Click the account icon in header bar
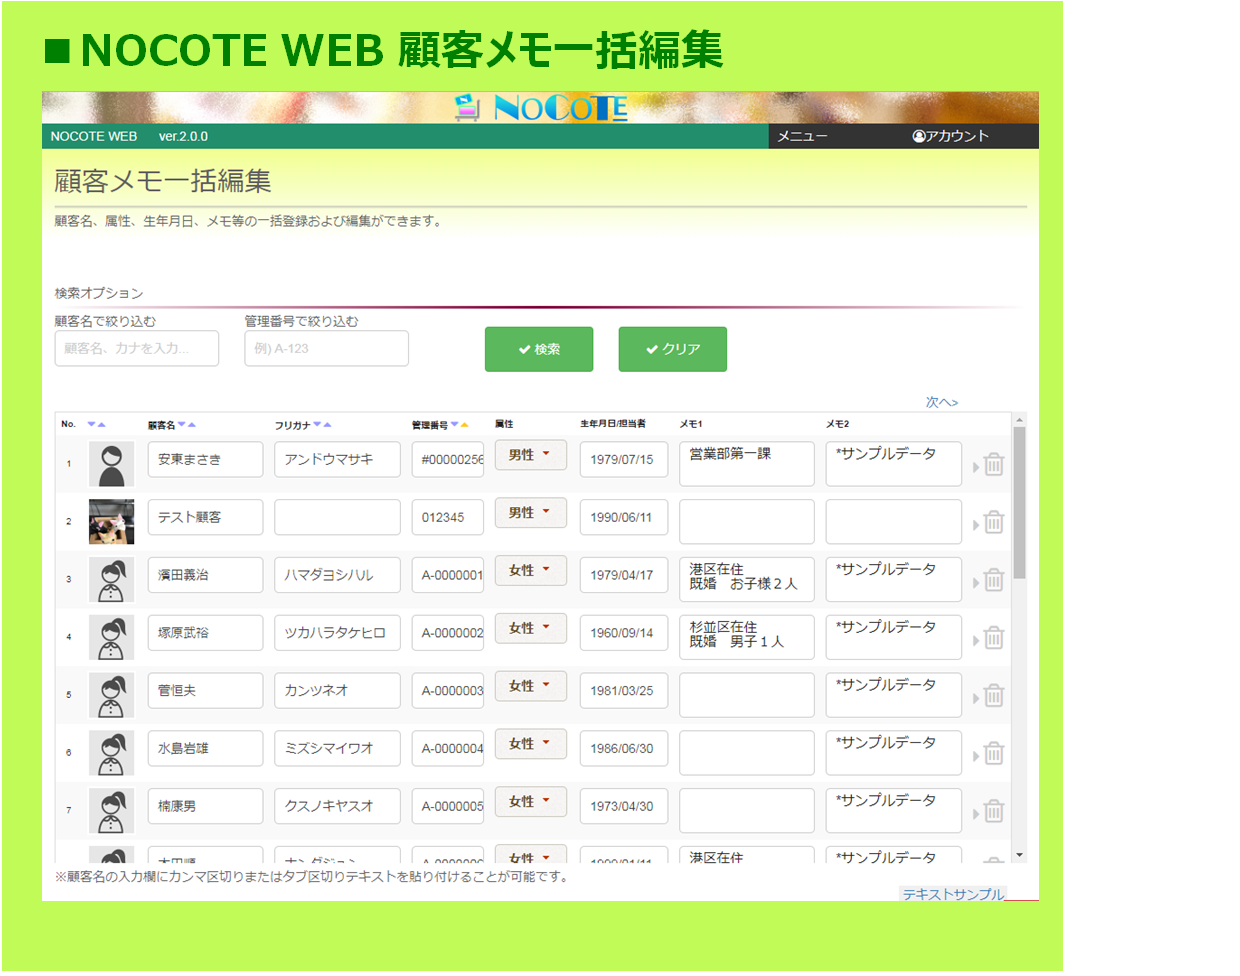The width and height of the screenshot is (1240, 976). pos(918,136)
